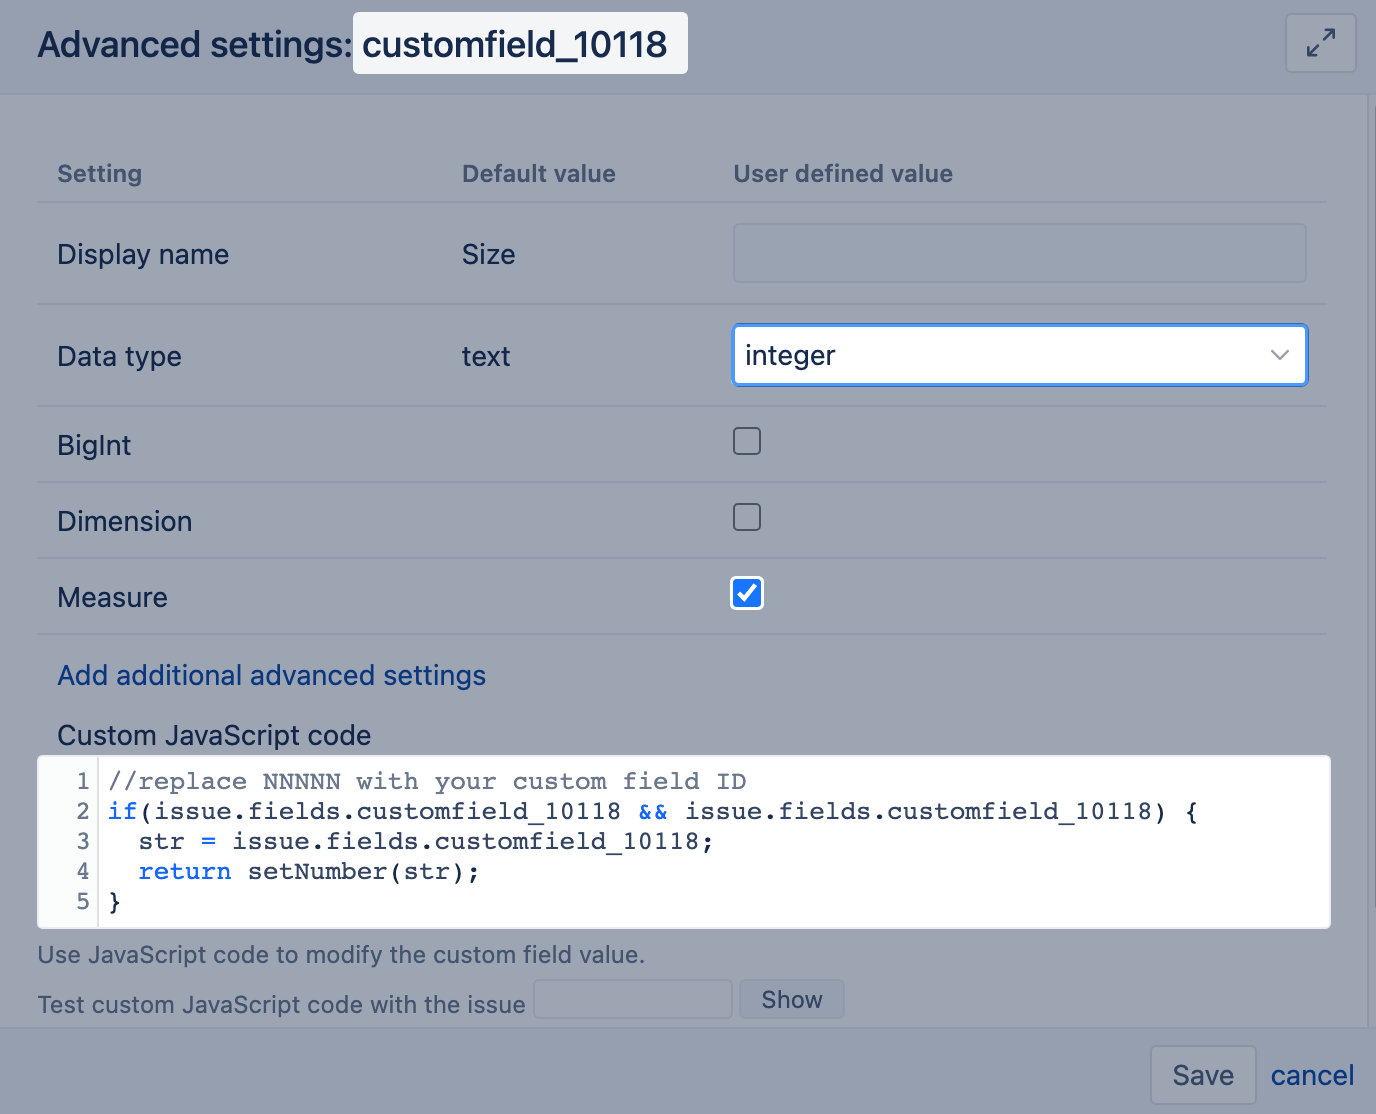Click the Show button to test JavaScript
Viewport: 1376px width, 1114px height.
[791, 999]
